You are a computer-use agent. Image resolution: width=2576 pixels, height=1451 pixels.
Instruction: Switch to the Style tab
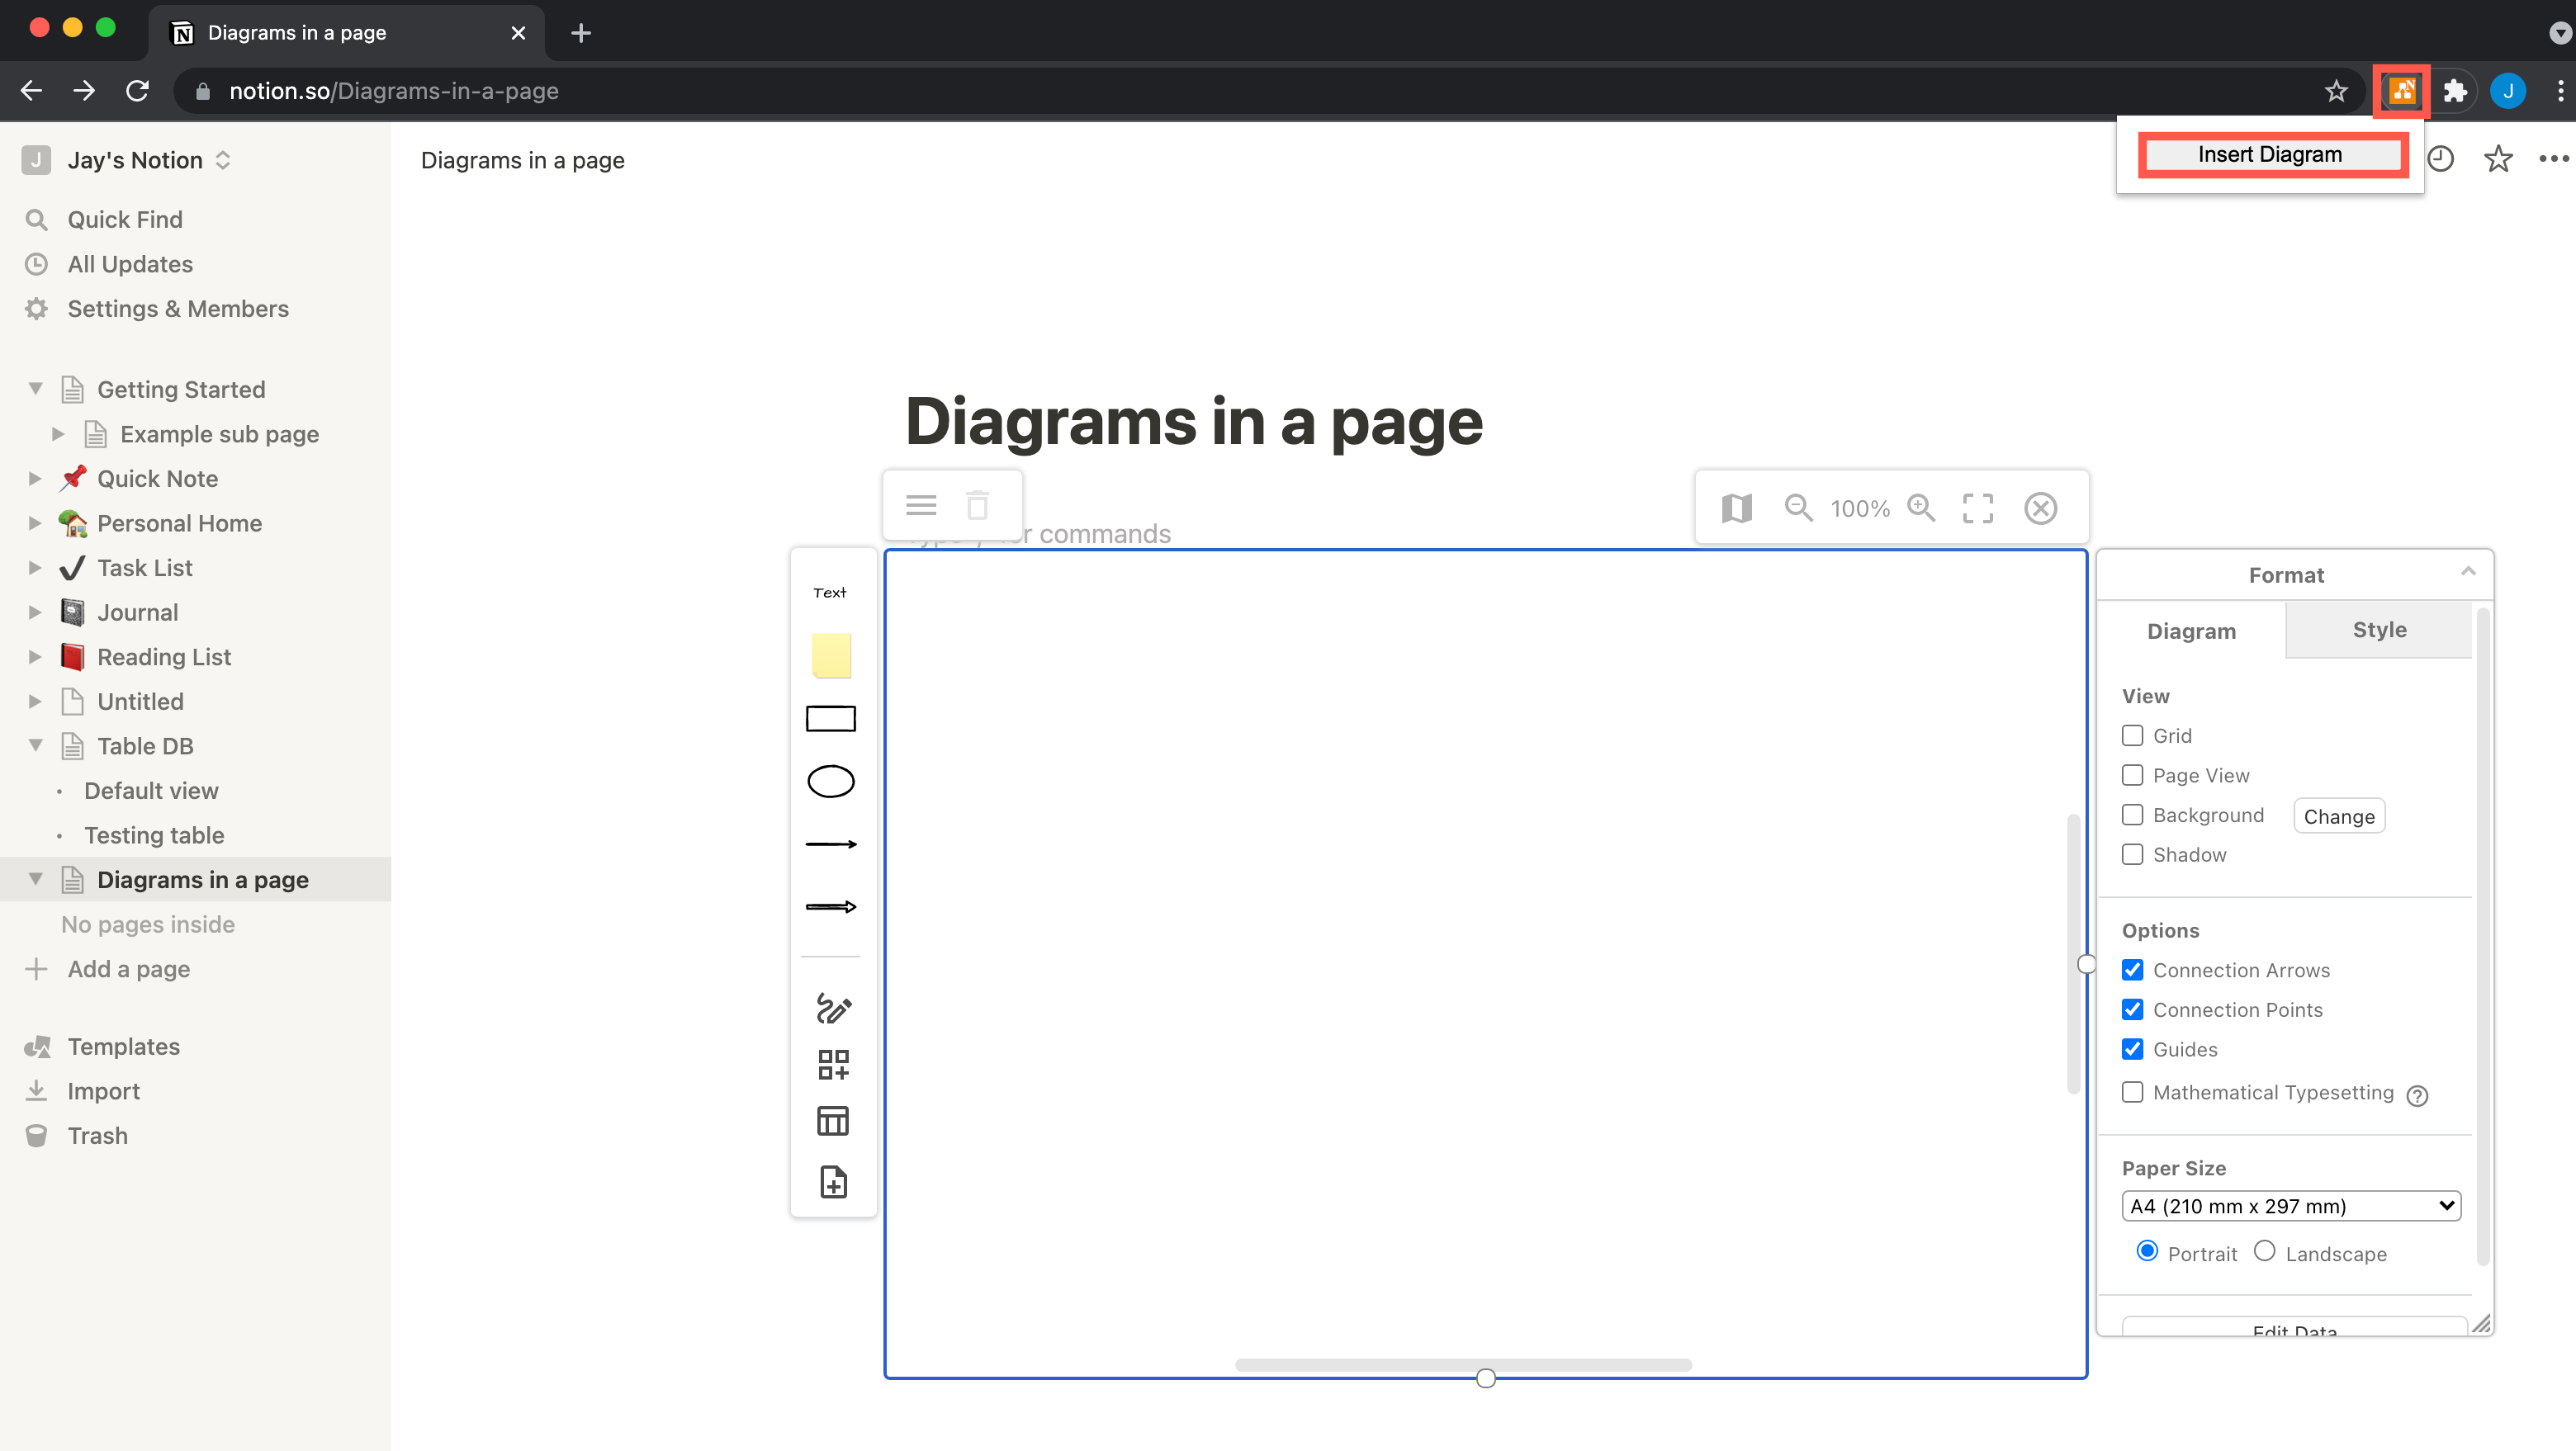click(2379, 630)
